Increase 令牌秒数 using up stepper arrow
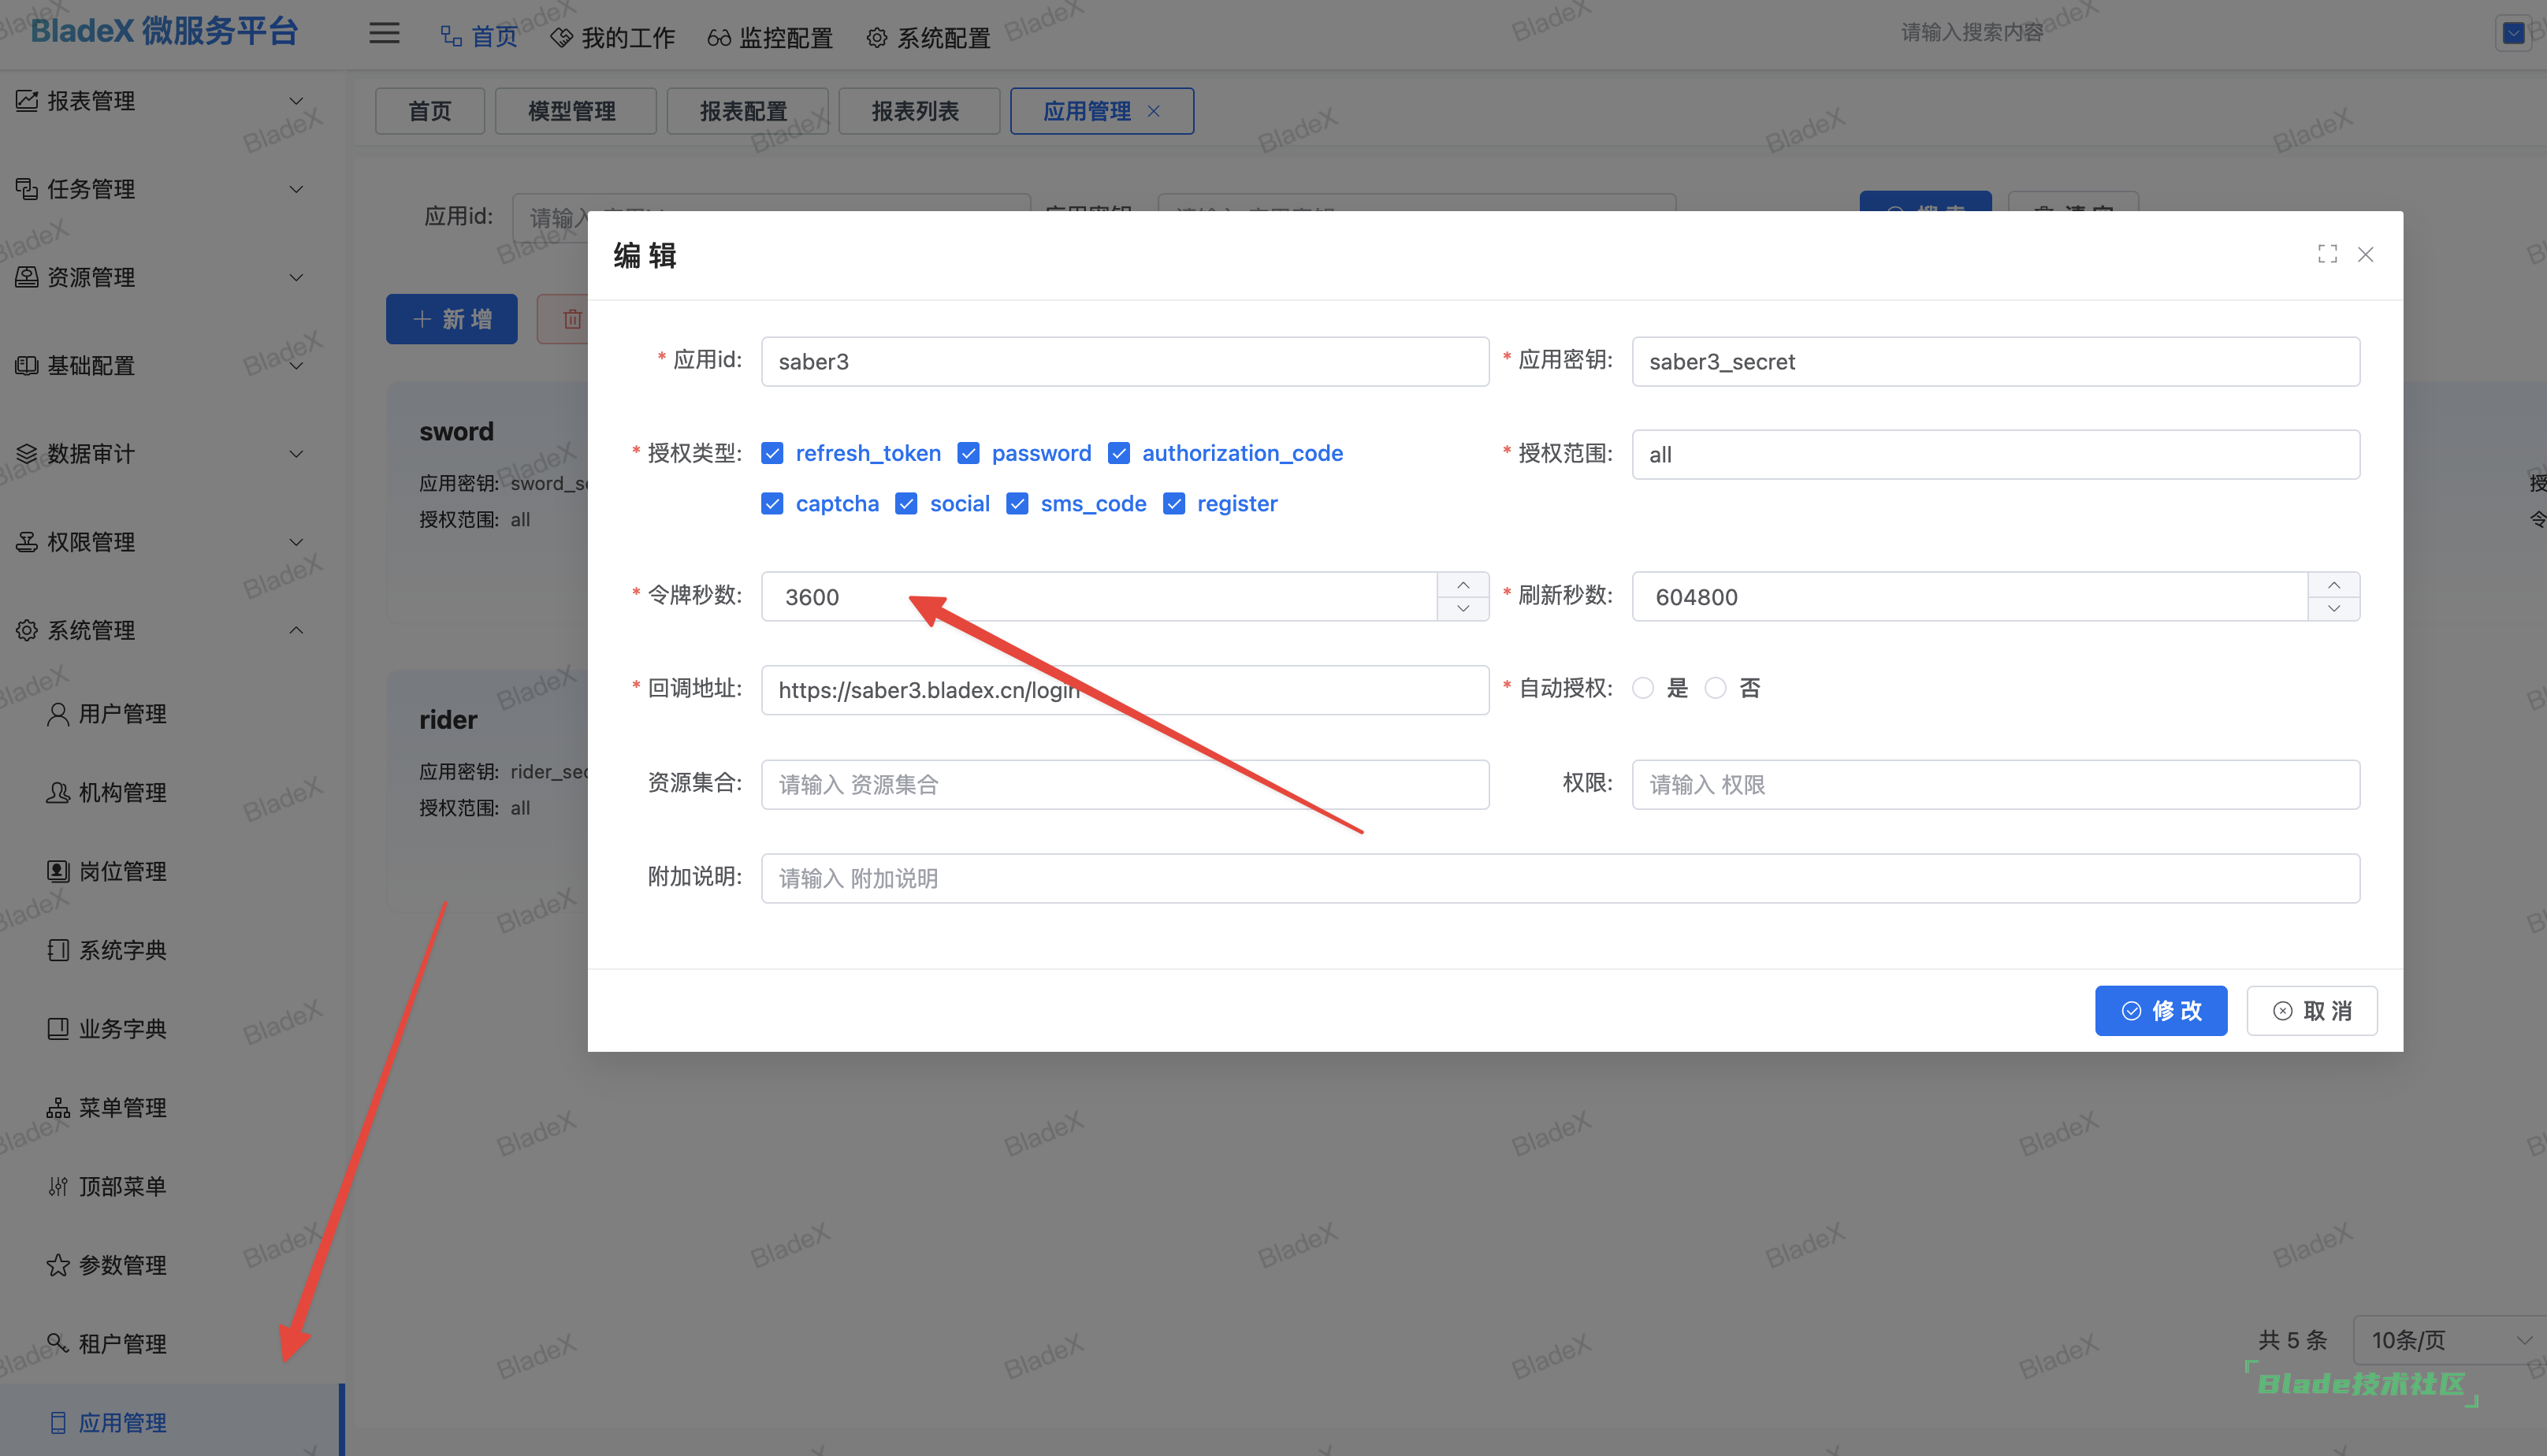Screen dimensions: 2547x1456 click(1463, 585)
